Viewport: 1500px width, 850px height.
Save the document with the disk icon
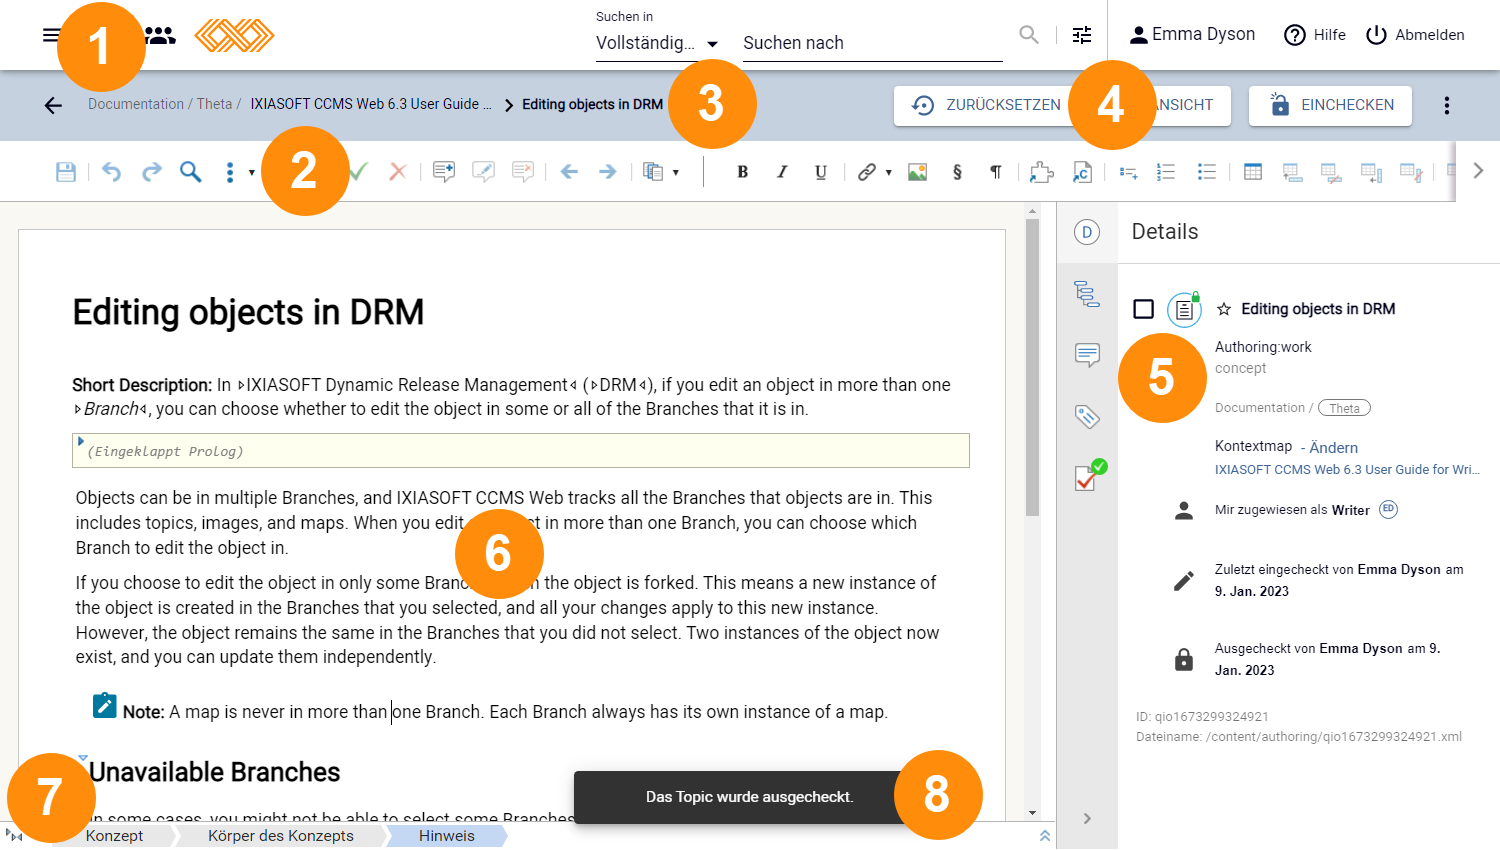click(x=66, y=172)
